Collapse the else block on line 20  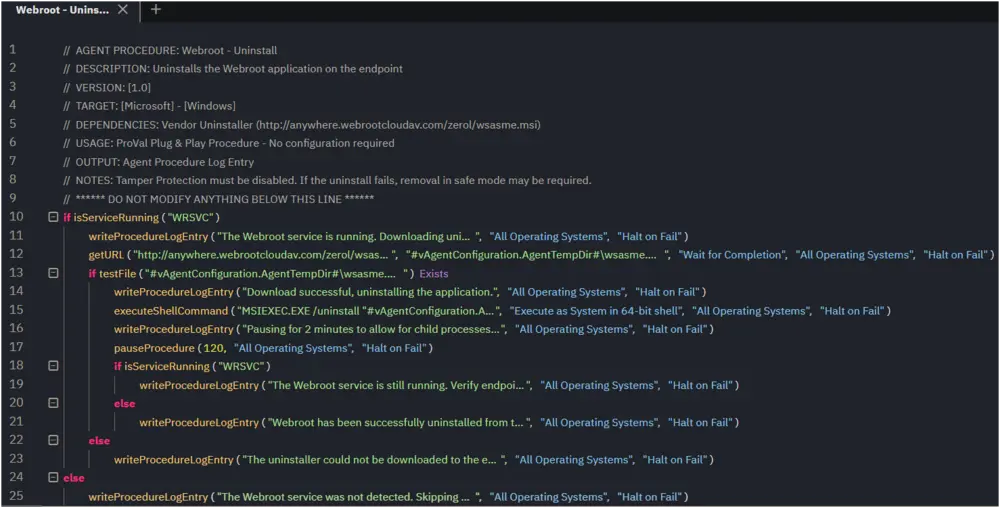(x=54, y=403)
